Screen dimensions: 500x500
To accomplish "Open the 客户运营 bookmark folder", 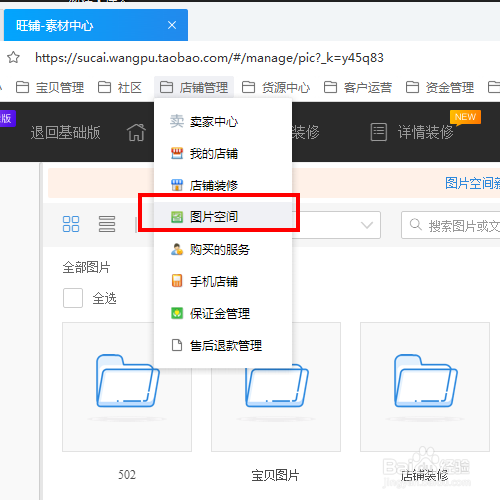I will pos(358,88).
